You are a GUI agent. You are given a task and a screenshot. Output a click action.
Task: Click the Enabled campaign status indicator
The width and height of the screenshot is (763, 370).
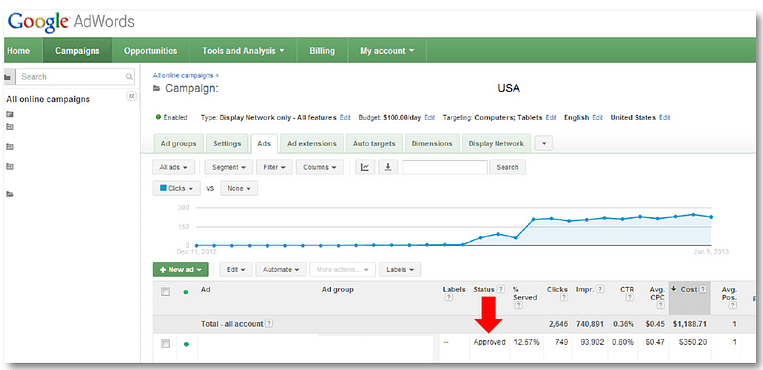click(x=172, y=117)
